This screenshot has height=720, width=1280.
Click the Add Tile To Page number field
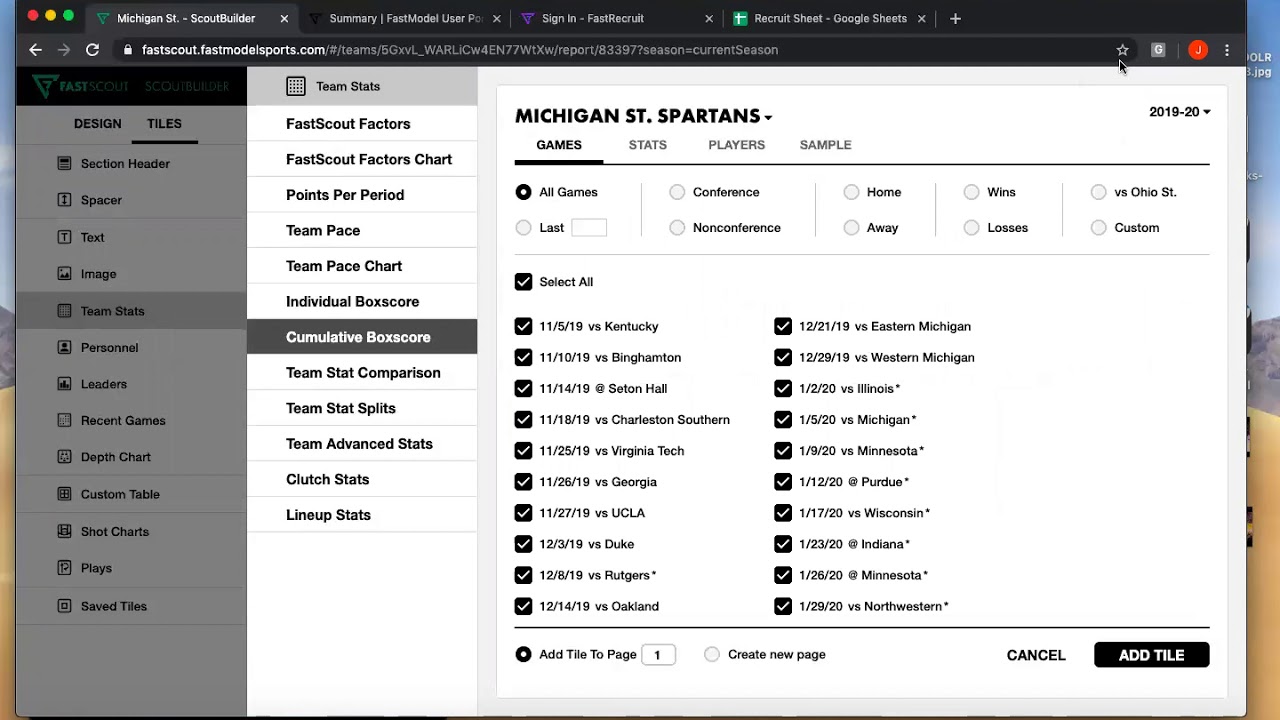click(658, 655)
